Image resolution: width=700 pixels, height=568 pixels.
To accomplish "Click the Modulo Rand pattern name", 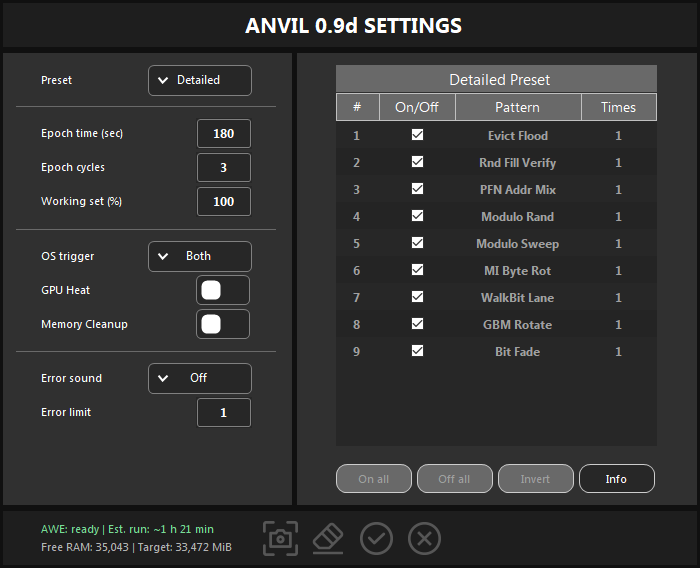I will pos(518,217).
